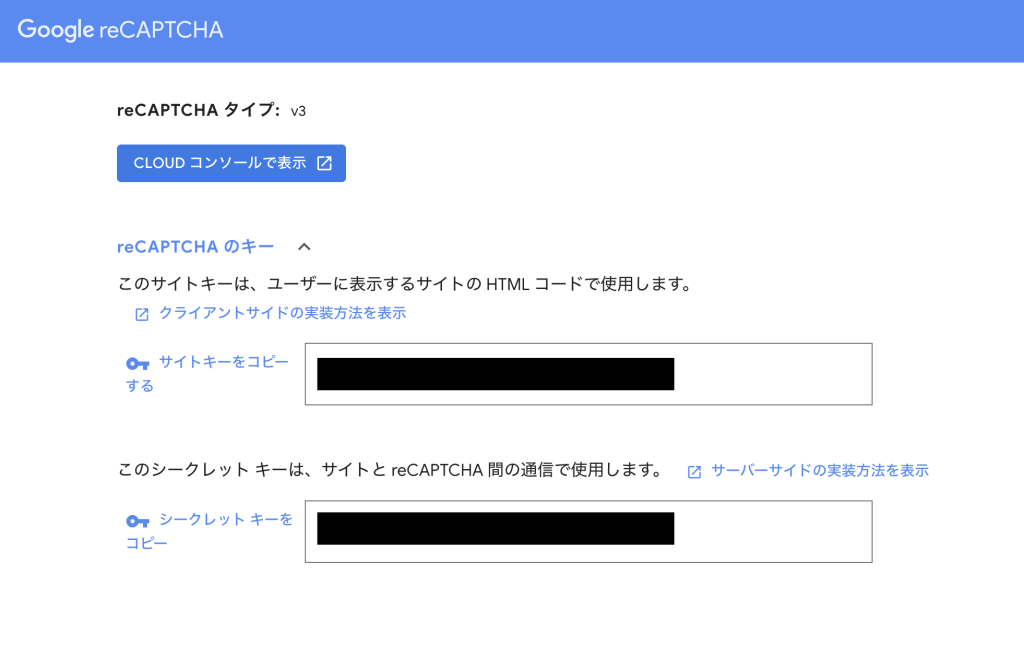Click the Google wordmark in the header
The width and height of the screenshot is (1024, 648).
pos(56,30)
